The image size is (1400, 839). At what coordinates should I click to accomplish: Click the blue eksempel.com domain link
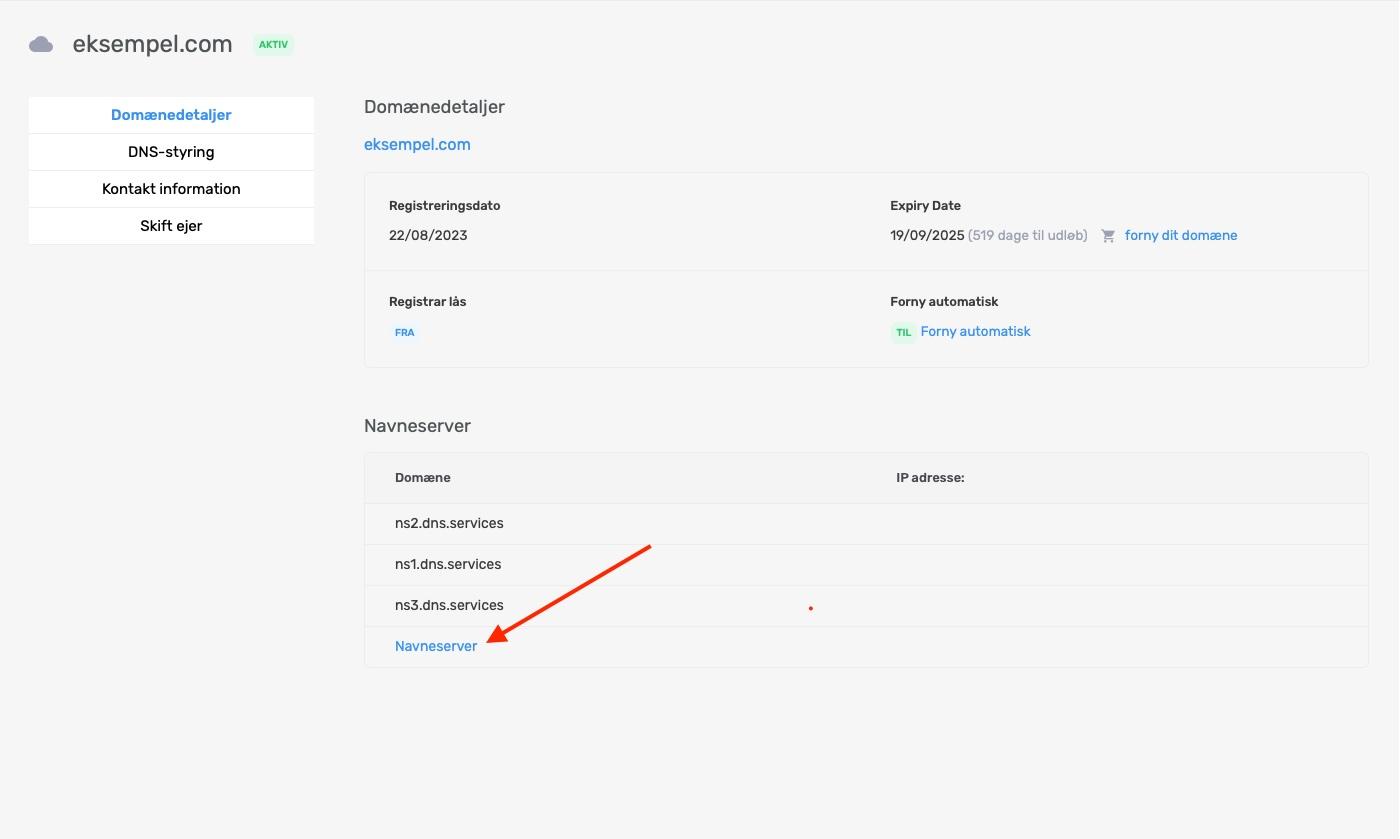417,144
